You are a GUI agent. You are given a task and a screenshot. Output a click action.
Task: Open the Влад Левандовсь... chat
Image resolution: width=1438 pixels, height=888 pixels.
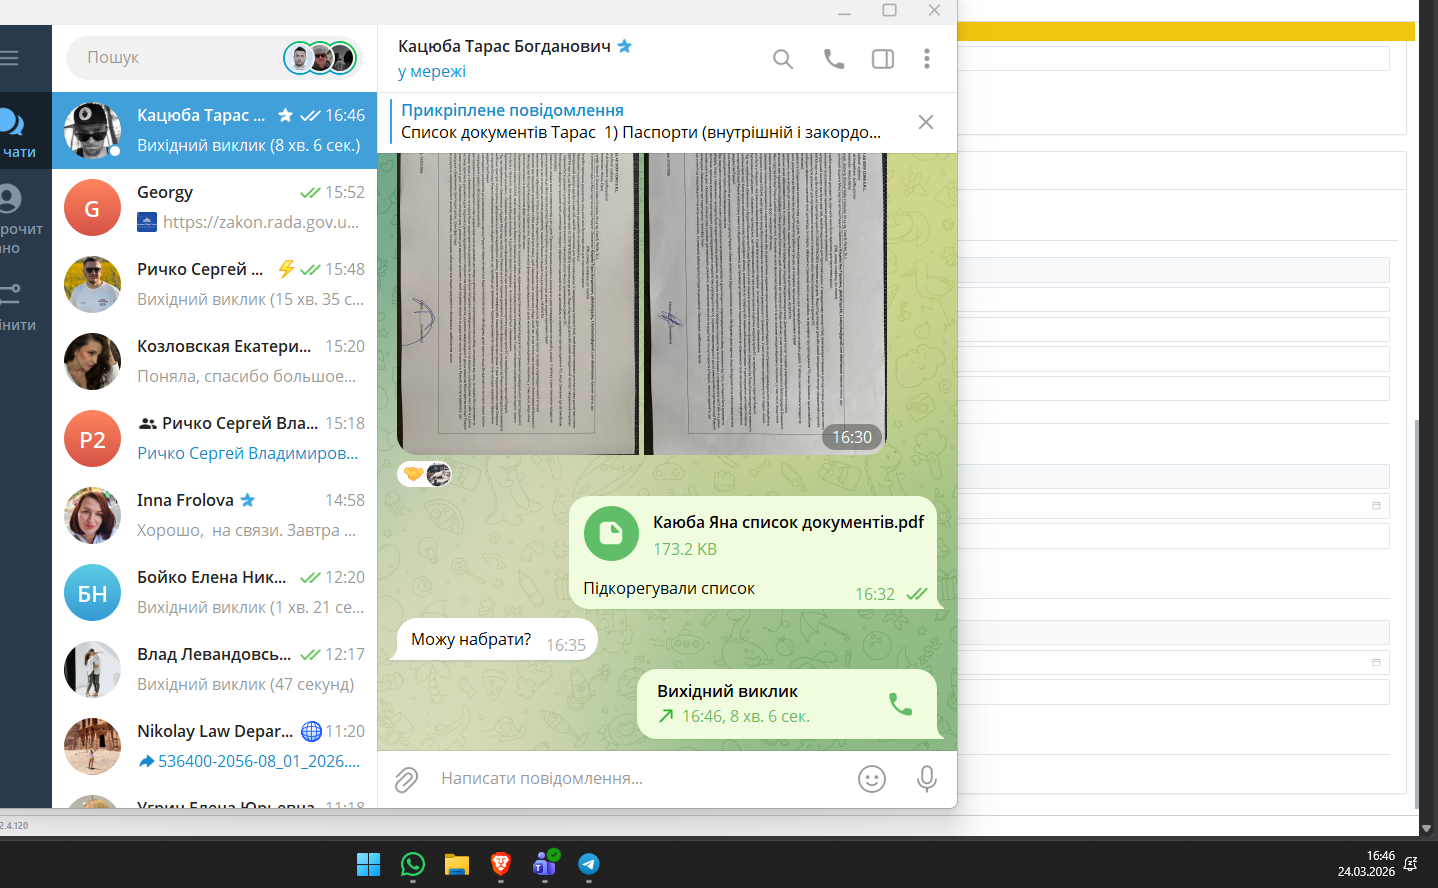214,669
